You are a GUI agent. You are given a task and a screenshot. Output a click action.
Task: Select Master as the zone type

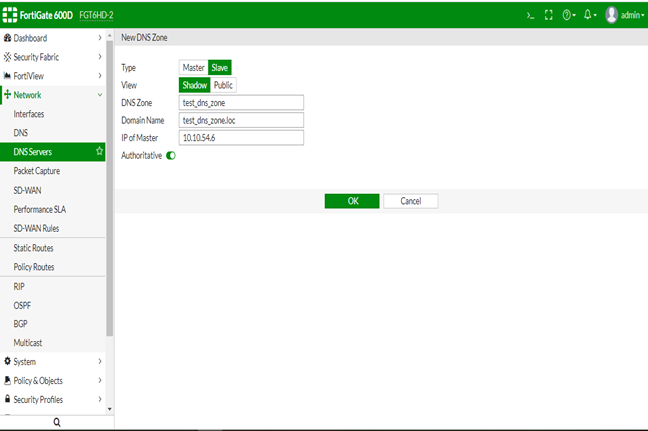tap(193, 68)
